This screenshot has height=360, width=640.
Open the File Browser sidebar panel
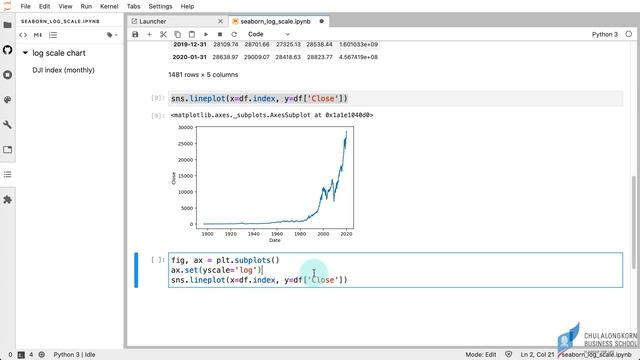click(x=7, y=25)
